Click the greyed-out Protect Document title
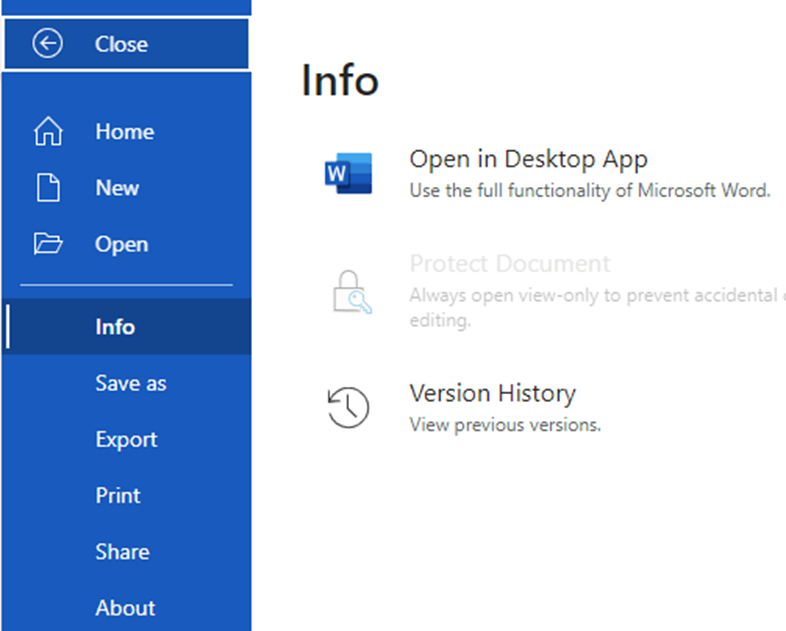The image size is (786, 631). click(509, 264)
